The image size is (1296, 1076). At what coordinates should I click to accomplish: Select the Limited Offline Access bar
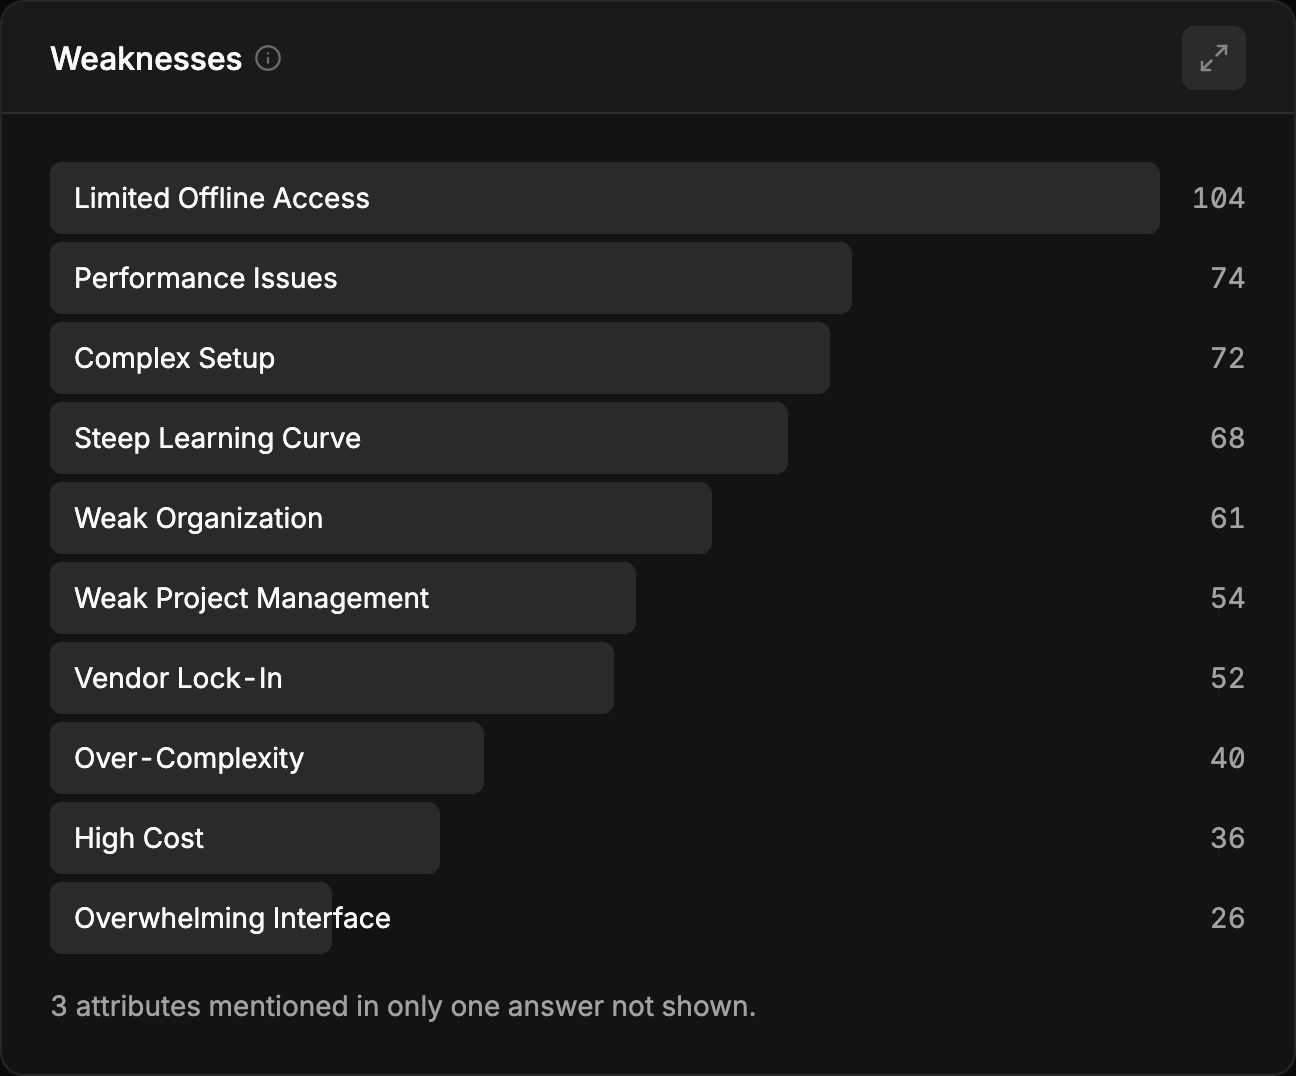(x=605, y=198)
